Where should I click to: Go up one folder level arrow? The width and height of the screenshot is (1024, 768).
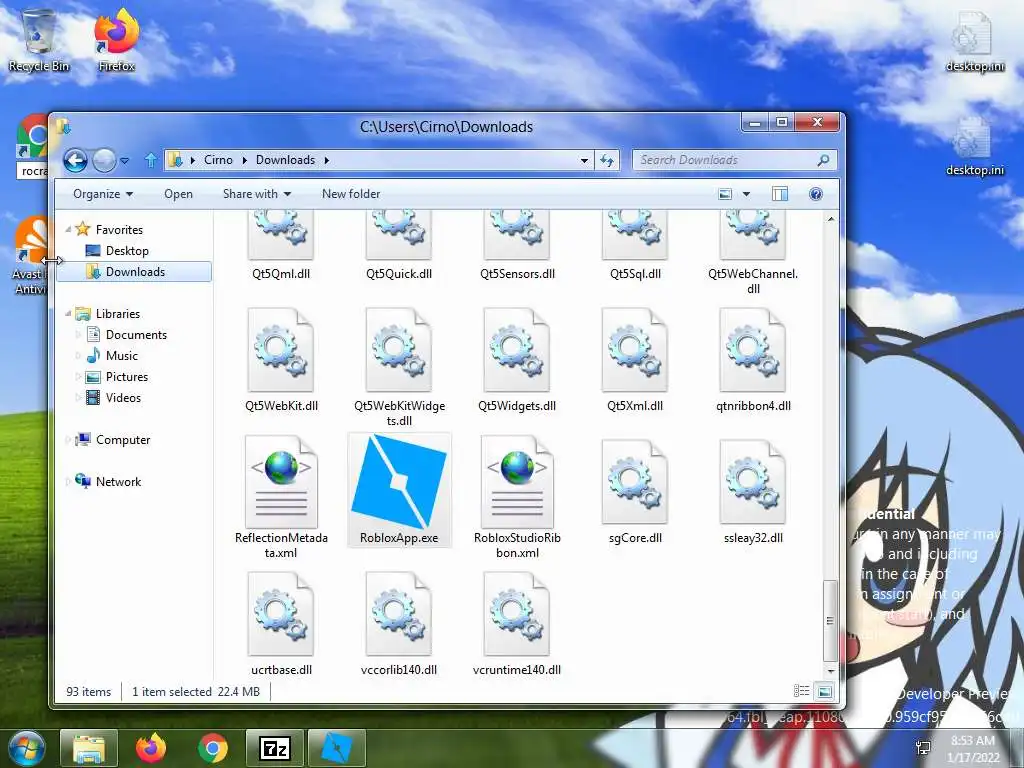(150, 160)
